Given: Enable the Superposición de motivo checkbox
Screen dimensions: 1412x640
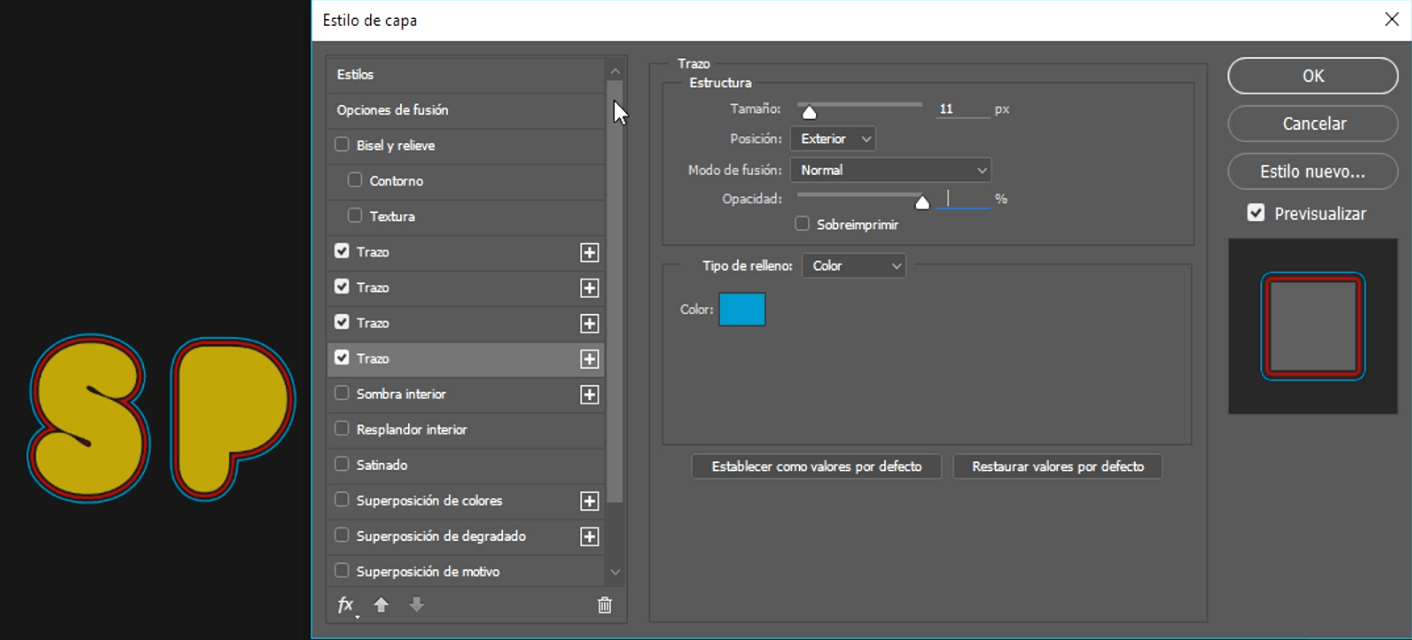Looking at the screenshot, I should pyautogui.click(x=342, y=571).
